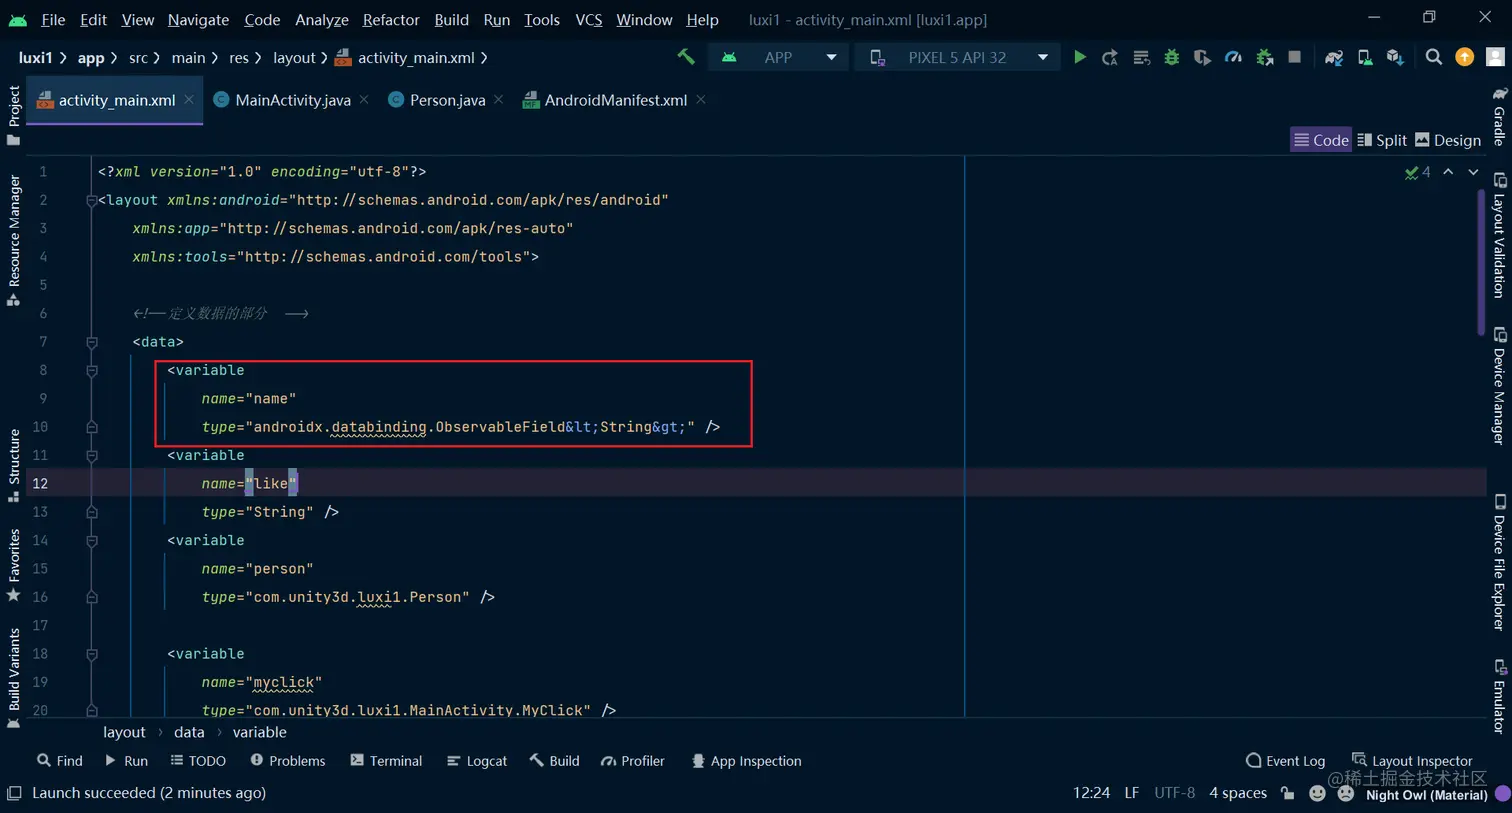Click the inspection checkmark count widget
This screenshot has height=813, width=1512.
tap(1418, 172)
